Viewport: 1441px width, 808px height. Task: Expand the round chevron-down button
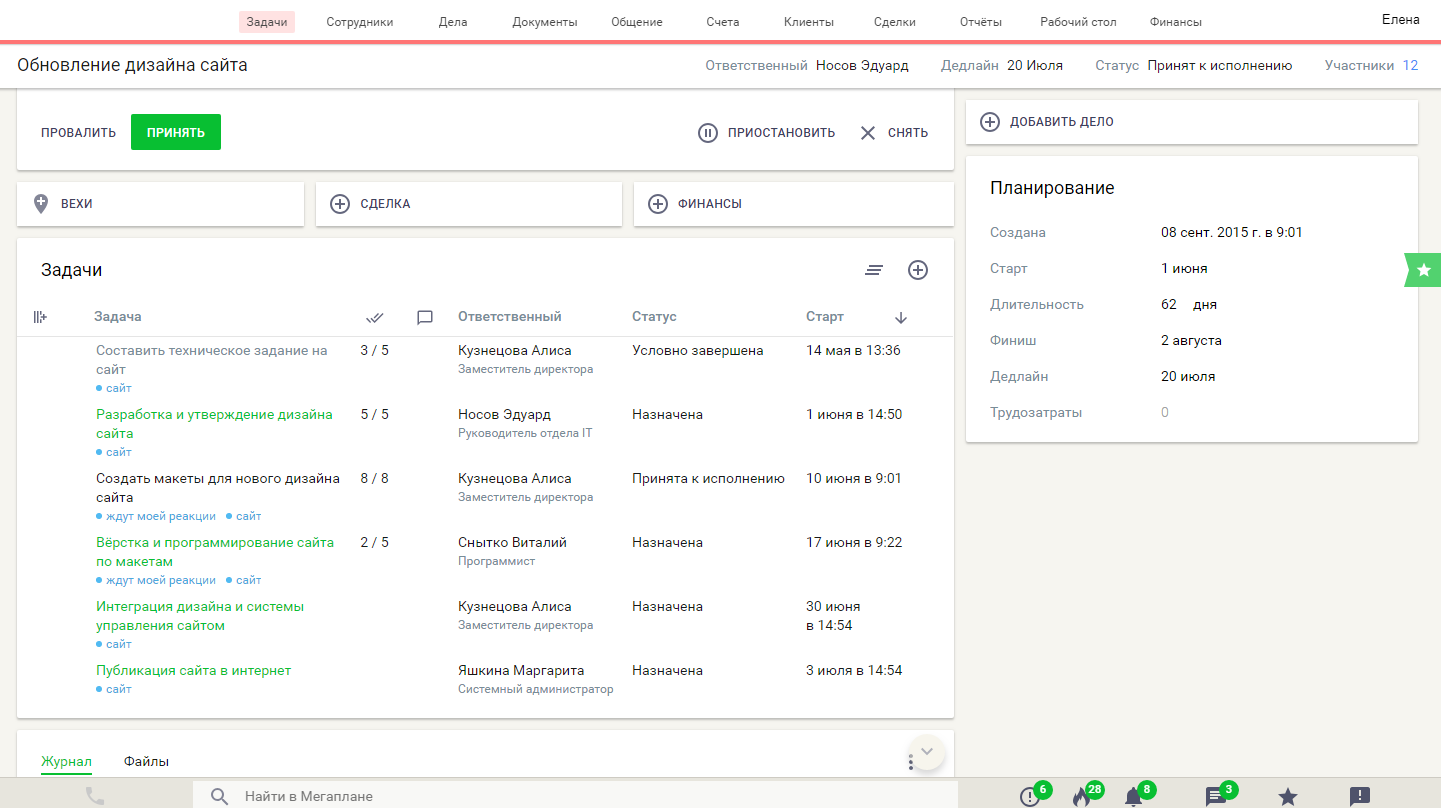click(927, 751)
